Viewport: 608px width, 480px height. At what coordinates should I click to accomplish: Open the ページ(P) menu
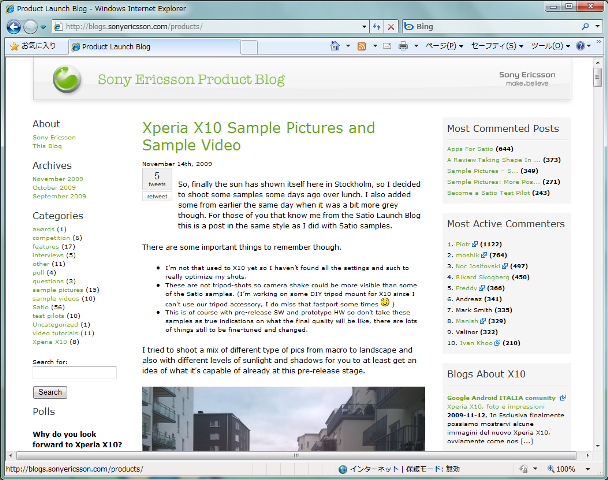[x=444, y=46]
